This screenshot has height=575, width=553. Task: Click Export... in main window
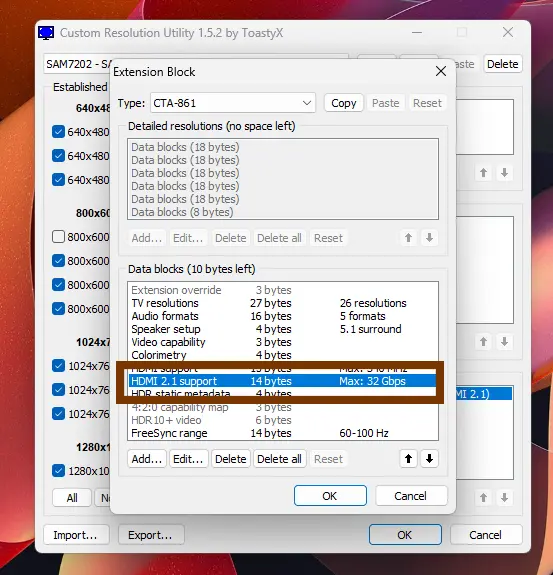[151, 535]
